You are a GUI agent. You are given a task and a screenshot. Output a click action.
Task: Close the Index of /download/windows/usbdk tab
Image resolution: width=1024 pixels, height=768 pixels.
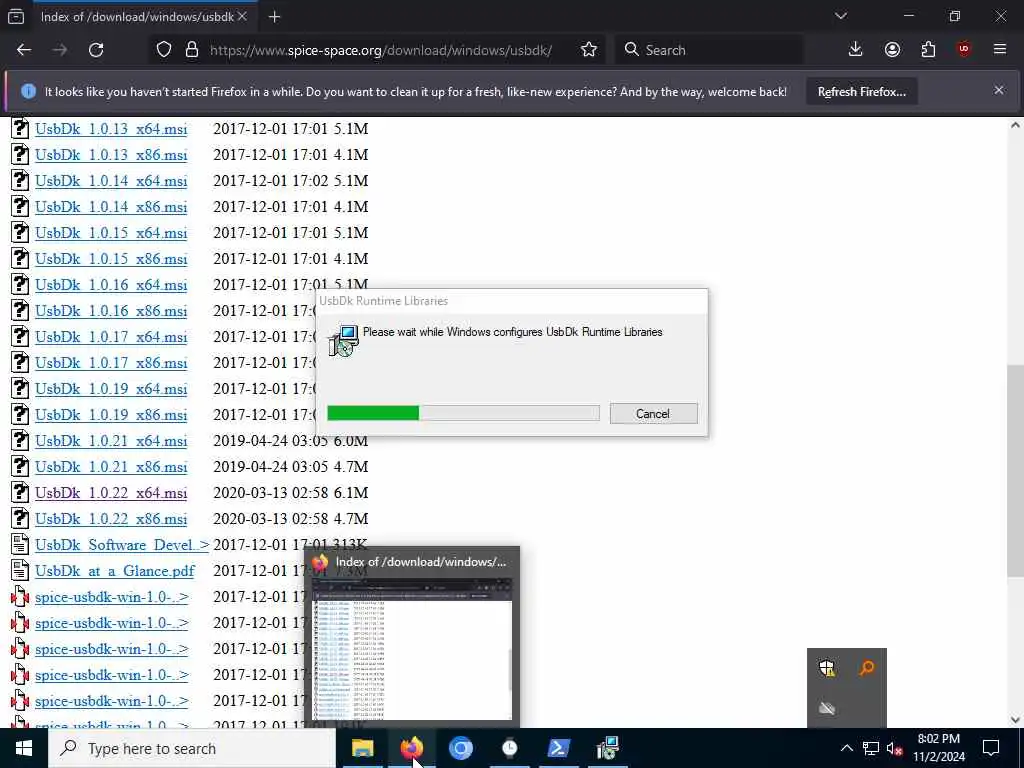coord(242,16)
